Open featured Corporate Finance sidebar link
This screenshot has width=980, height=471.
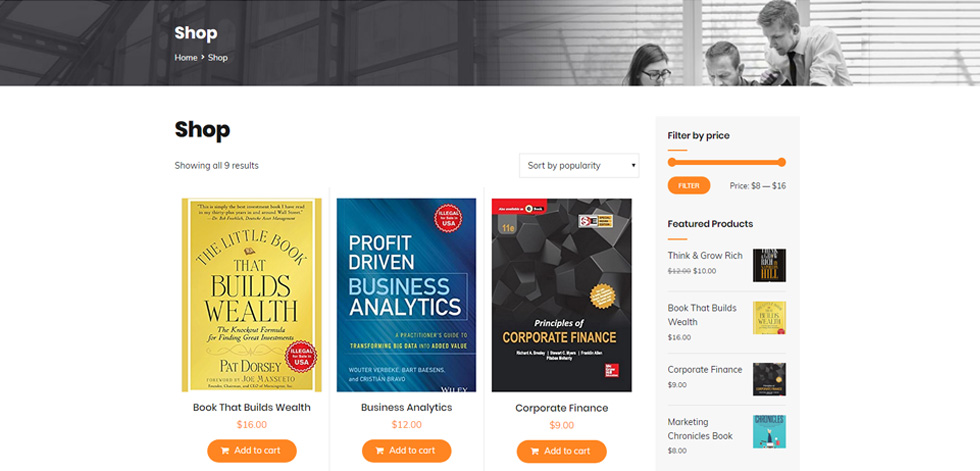click(705, 370)
